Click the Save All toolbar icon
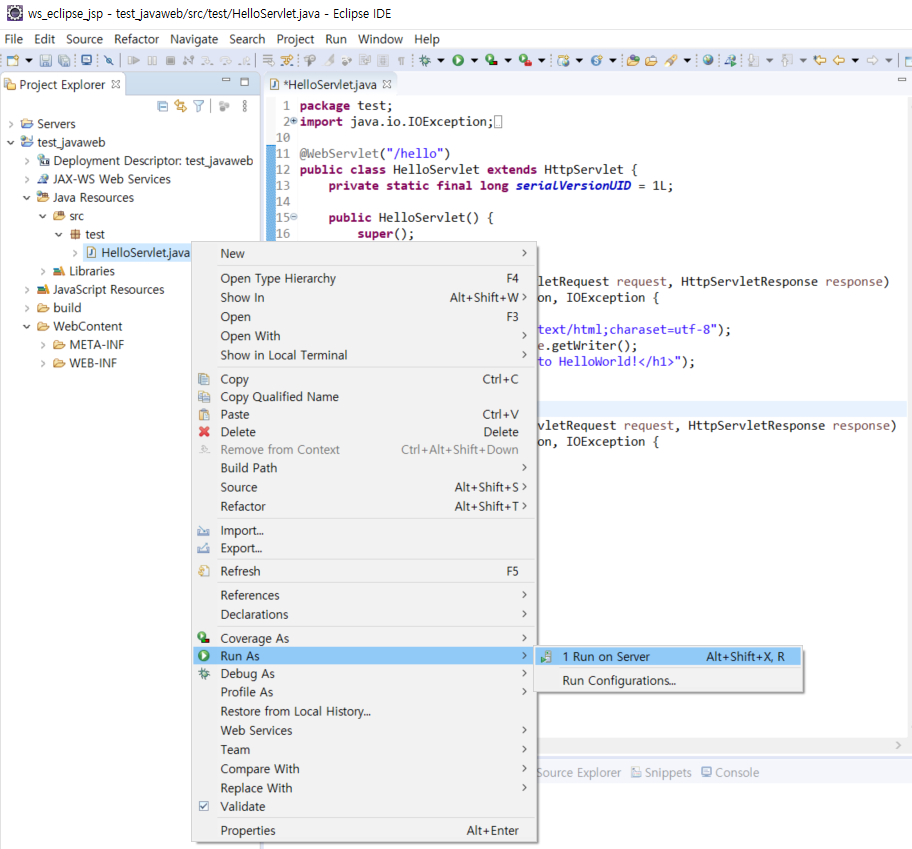 tap(65, 60)
